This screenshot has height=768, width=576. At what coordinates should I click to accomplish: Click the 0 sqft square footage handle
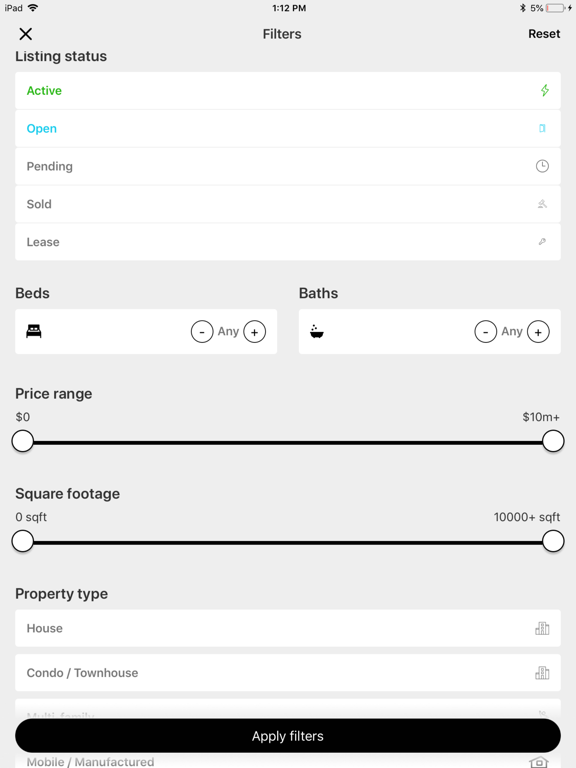point(23,541)
